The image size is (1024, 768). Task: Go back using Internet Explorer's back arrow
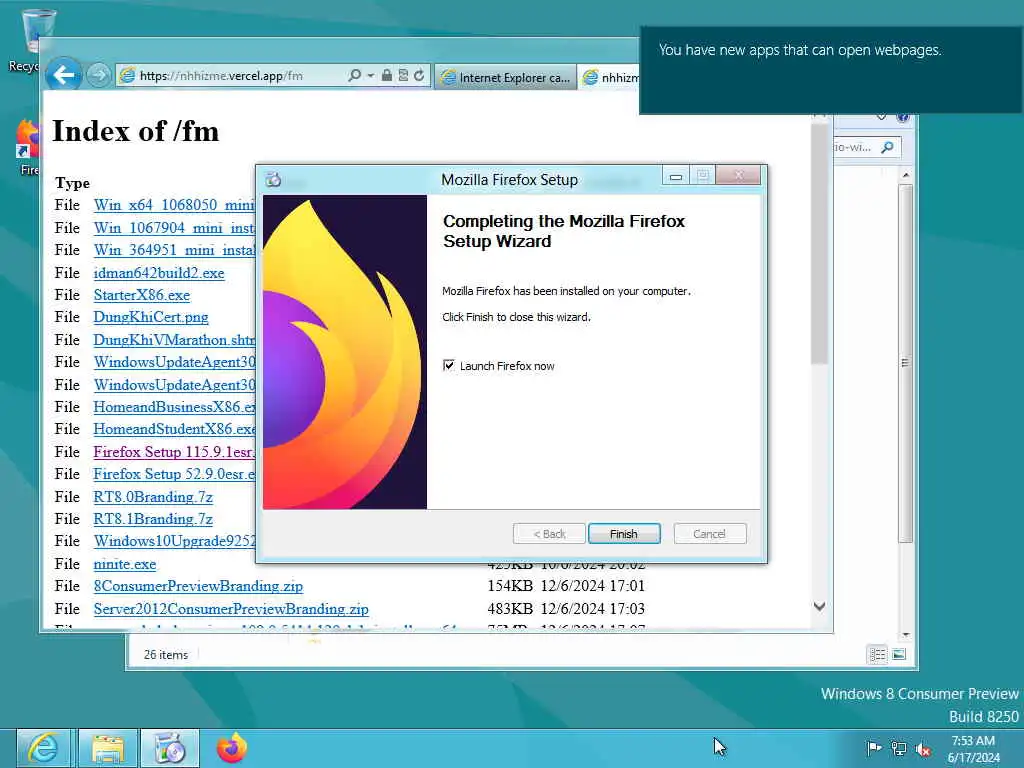coord(63,75)
